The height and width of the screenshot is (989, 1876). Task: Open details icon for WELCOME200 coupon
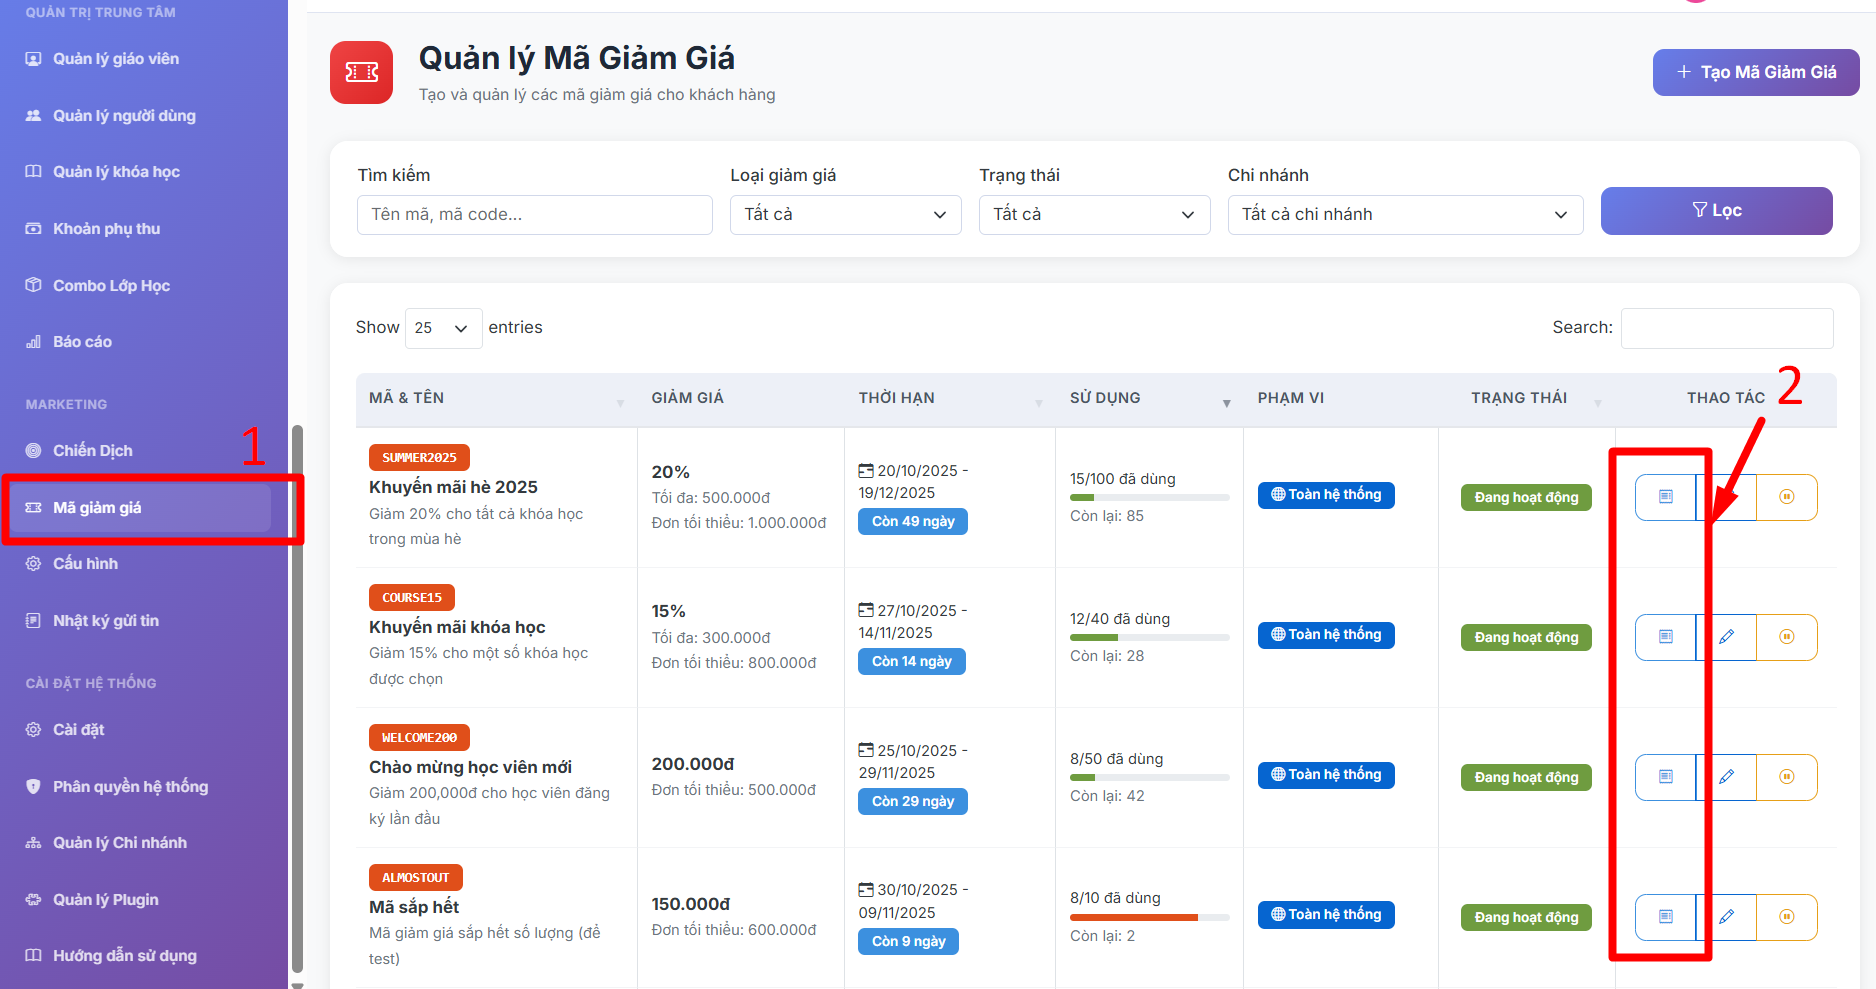pyautogui.click(x=1665, y=777)
